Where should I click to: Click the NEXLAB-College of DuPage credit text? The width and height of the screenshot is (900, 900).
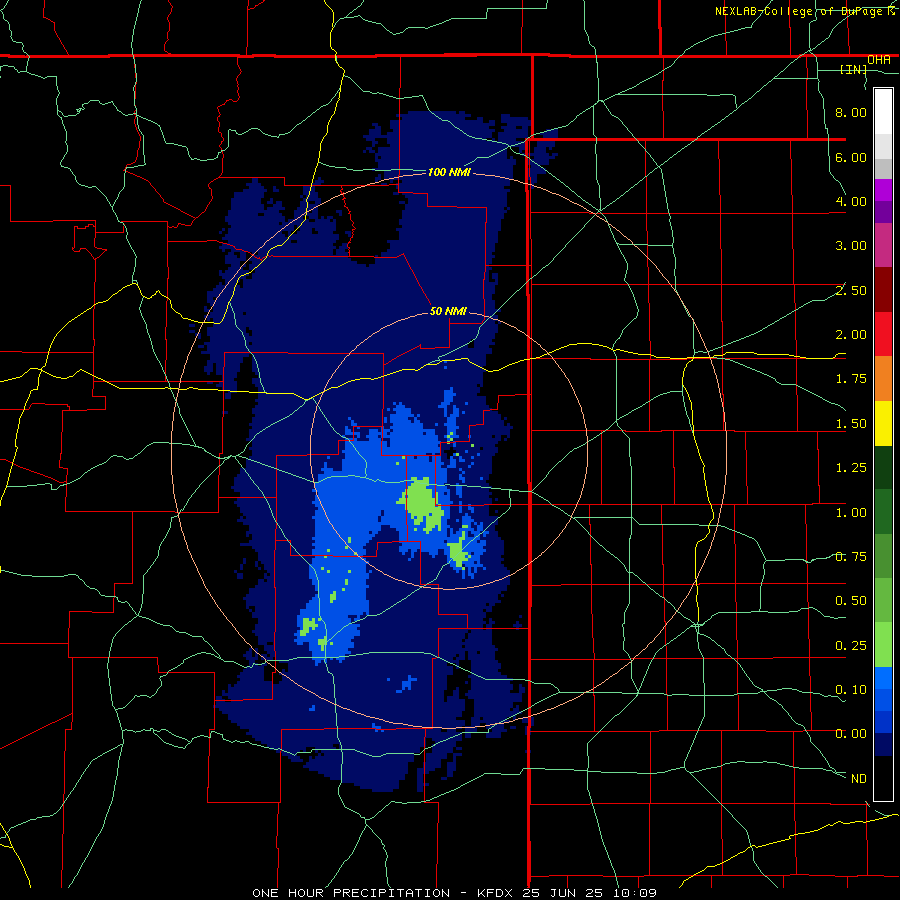tap(805, 11)
